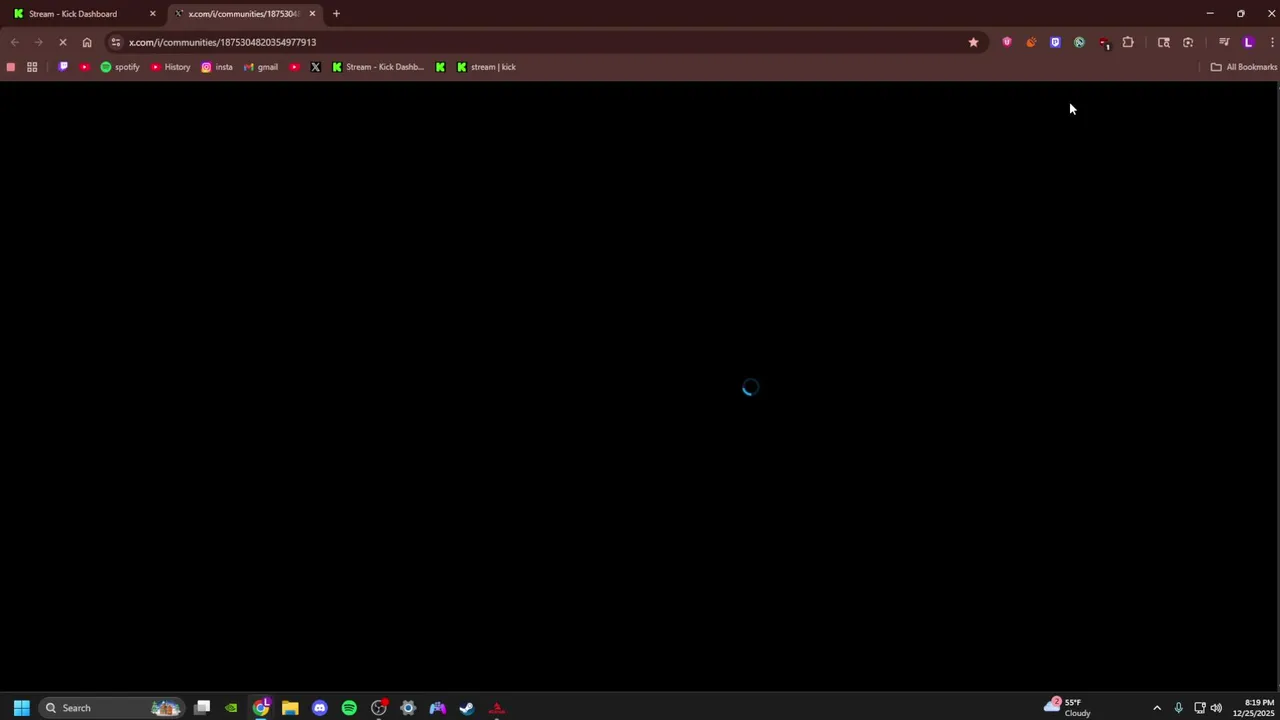Image resolution: width=1280 pixels, height=720 pixels.
Task: Close the x.com communities tab
Action: click(312, 14)
